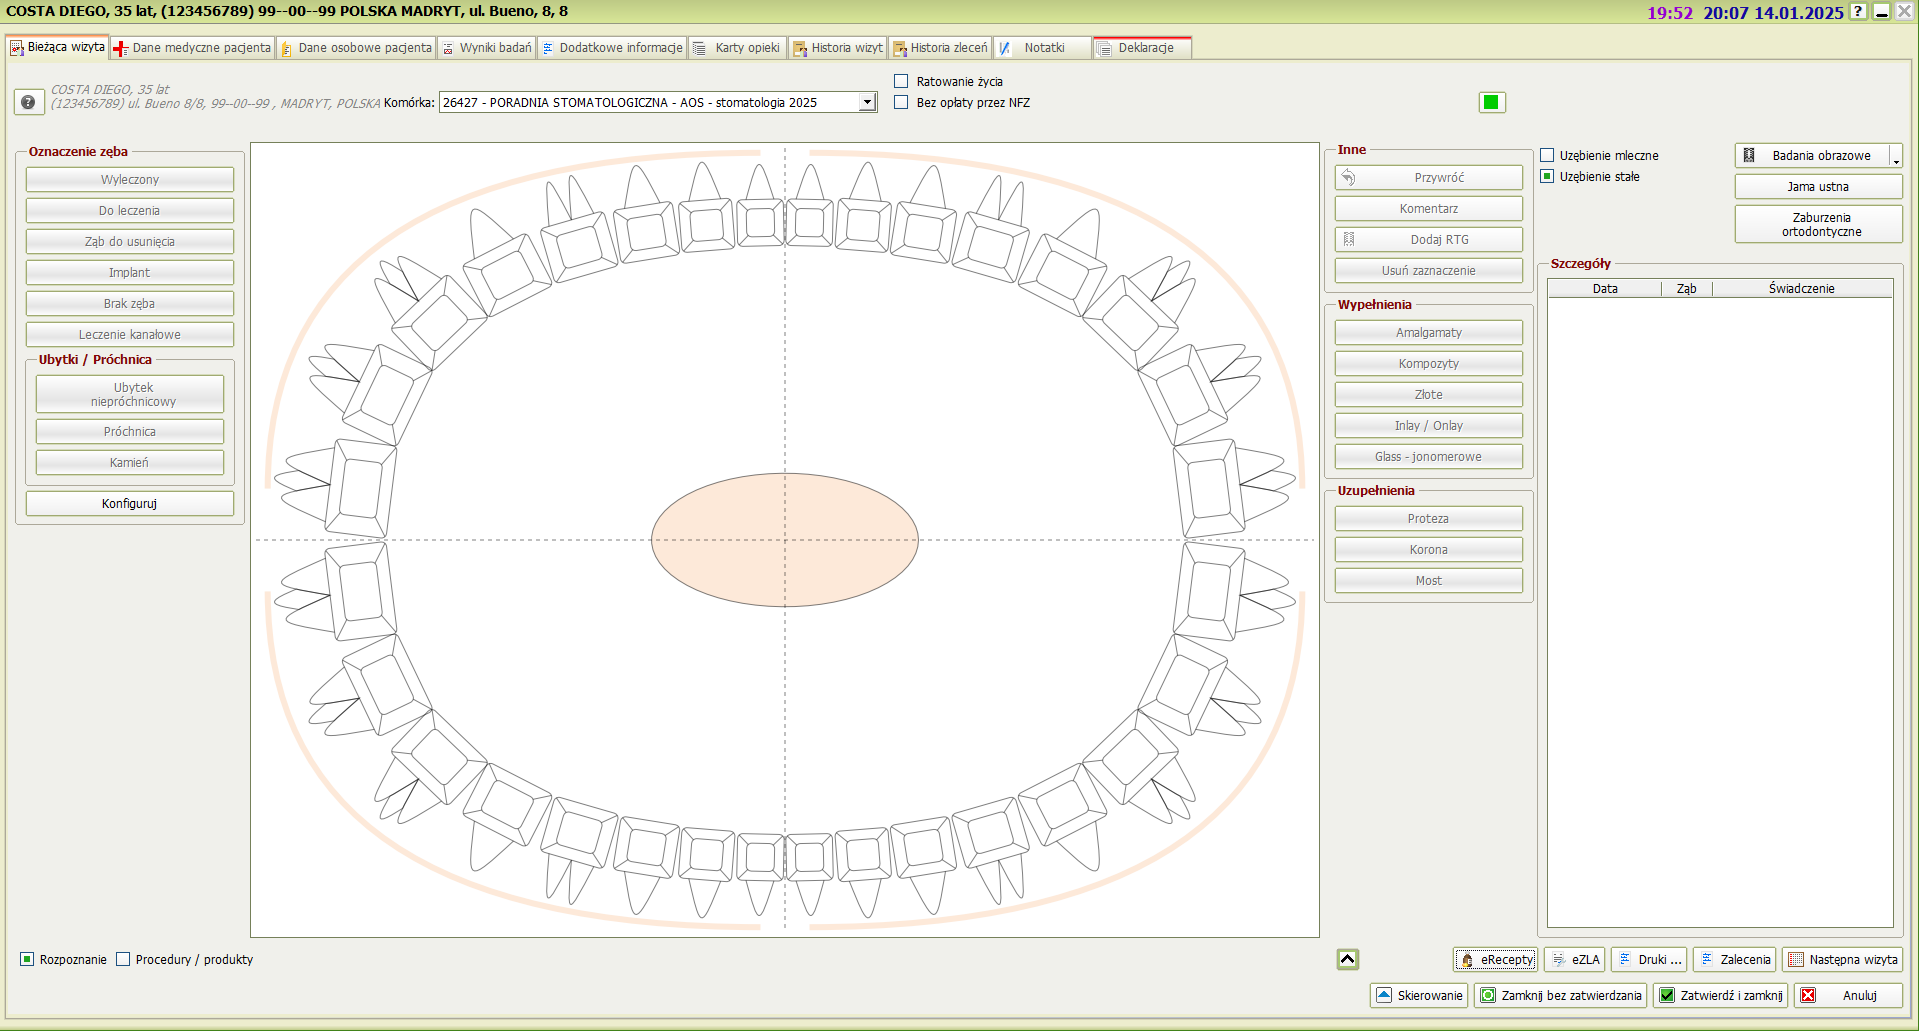Go to Następna wizyta

coord(1842,959)
